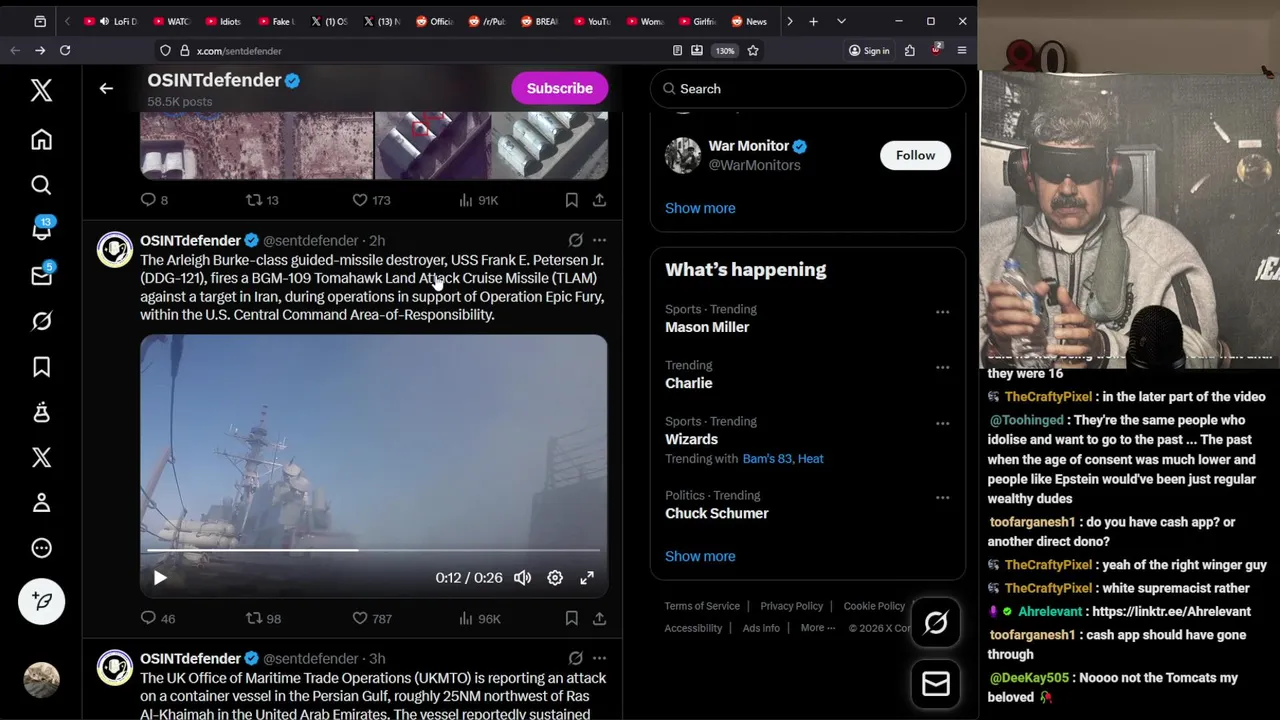1280x720 pixels.
Task: Open Charlie trending topic
Action: pos(689,383)
